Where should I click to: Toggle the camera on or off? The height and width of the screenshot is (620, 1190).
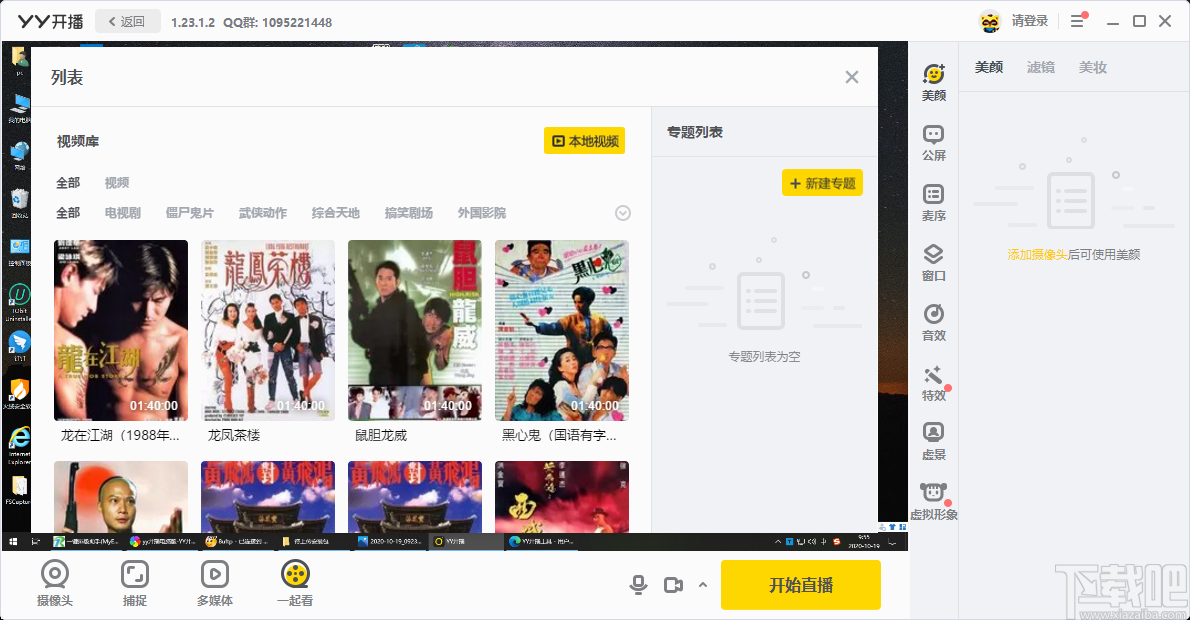[673, 584]
